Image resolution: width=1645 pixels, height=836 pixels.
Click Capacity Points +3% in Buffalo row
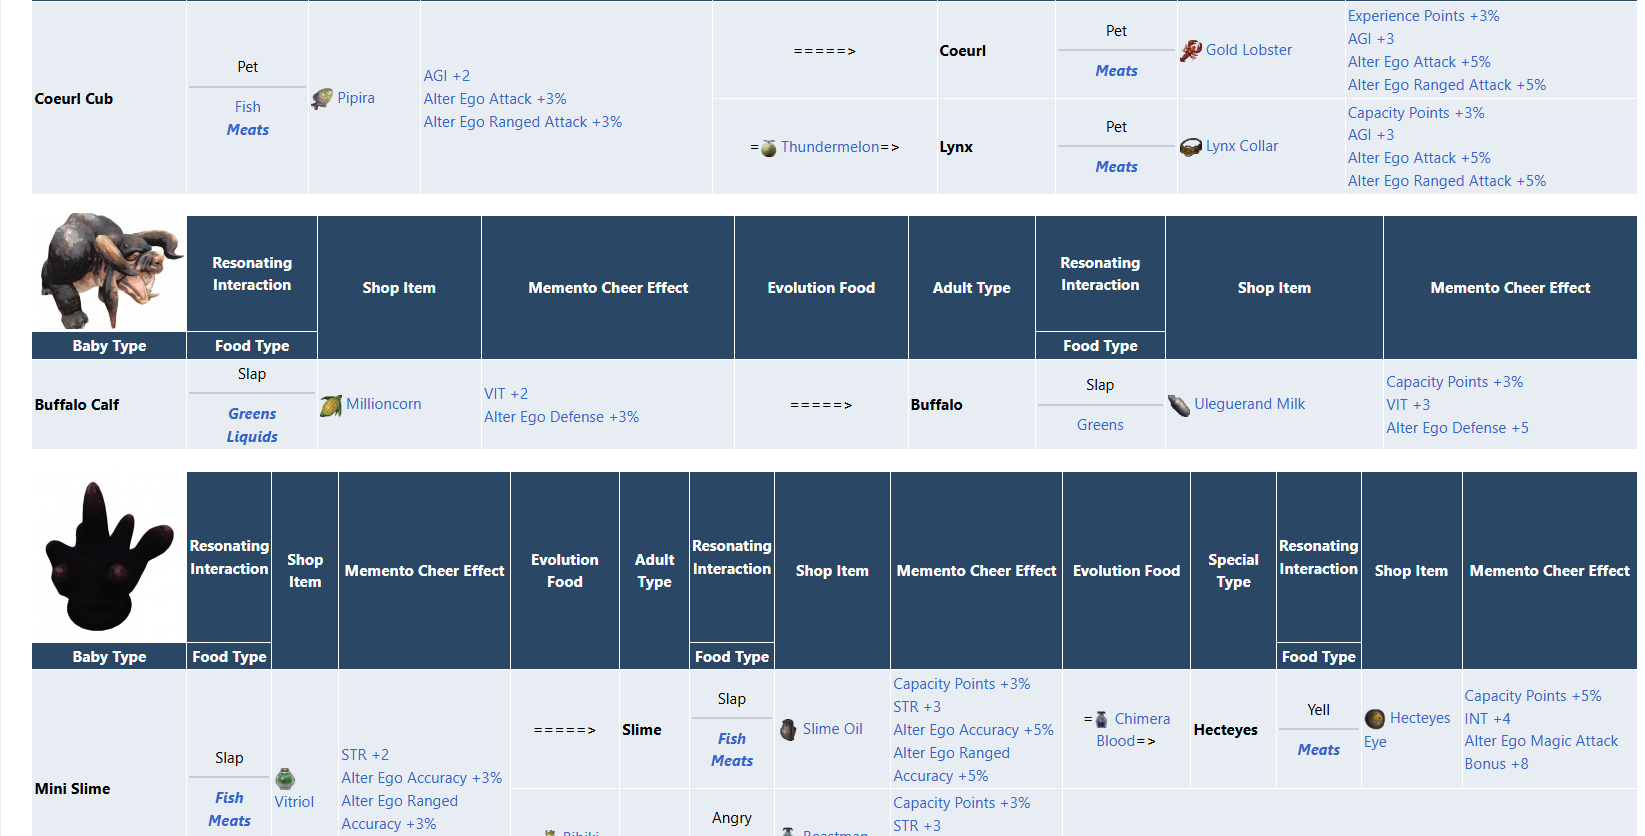tap(1455, 382)
